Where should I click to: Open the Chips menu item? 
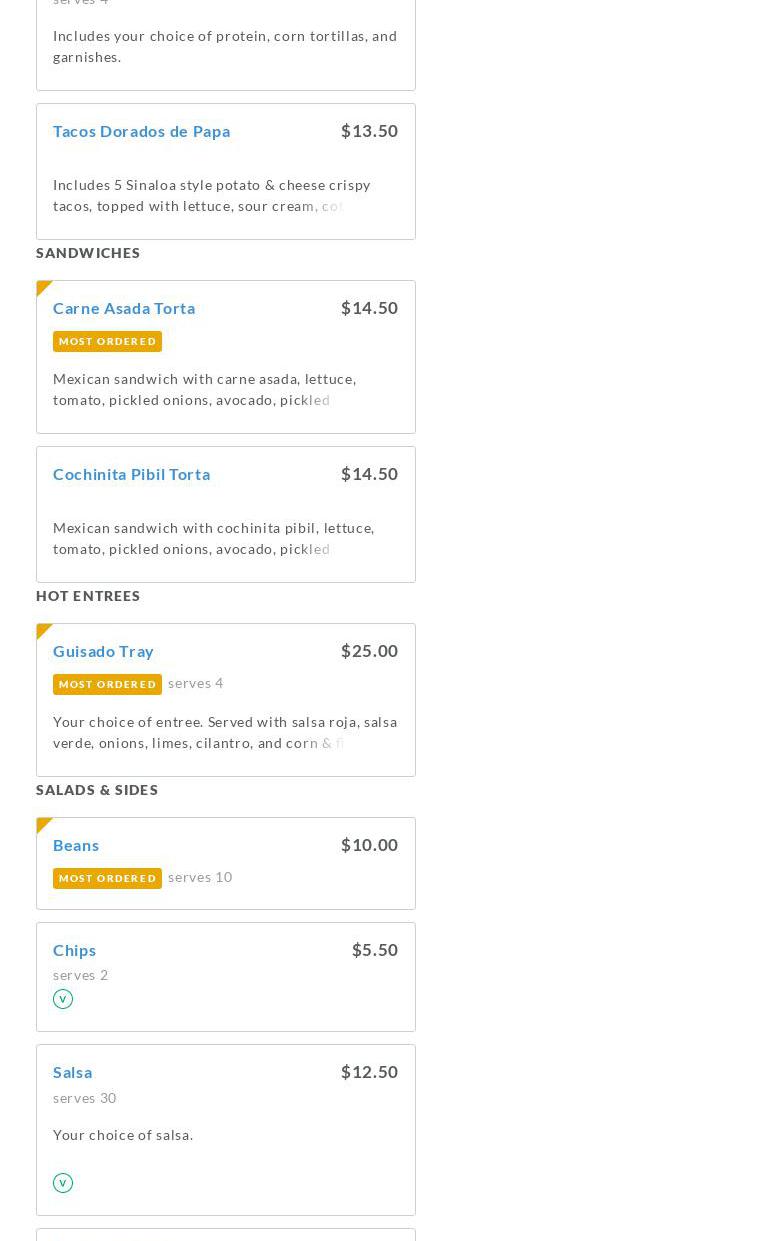click(74, 950)
